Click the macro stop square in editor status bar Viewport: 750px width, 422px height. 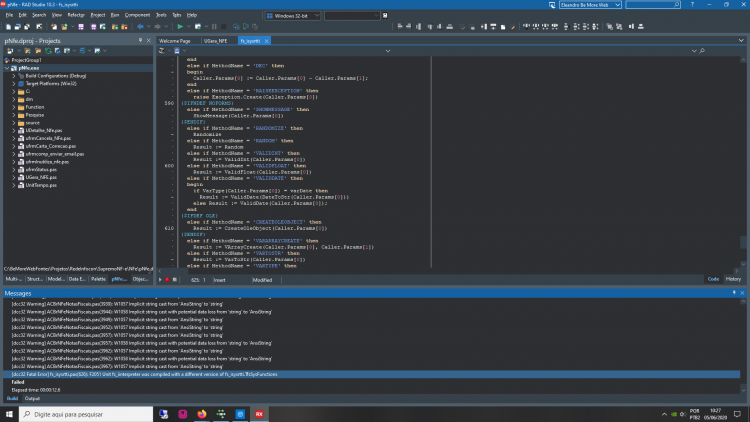175,280
